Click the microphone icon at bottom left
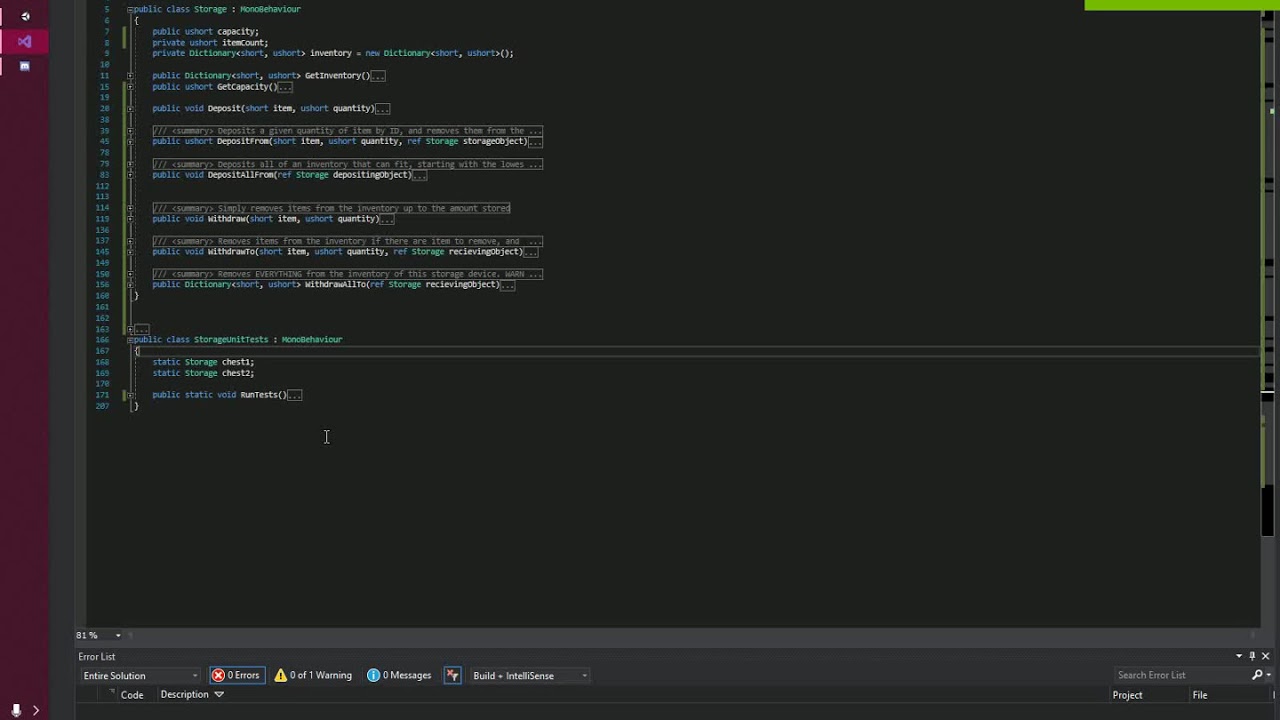Viewport: 1280px width, 720px height. pos(16,710)
